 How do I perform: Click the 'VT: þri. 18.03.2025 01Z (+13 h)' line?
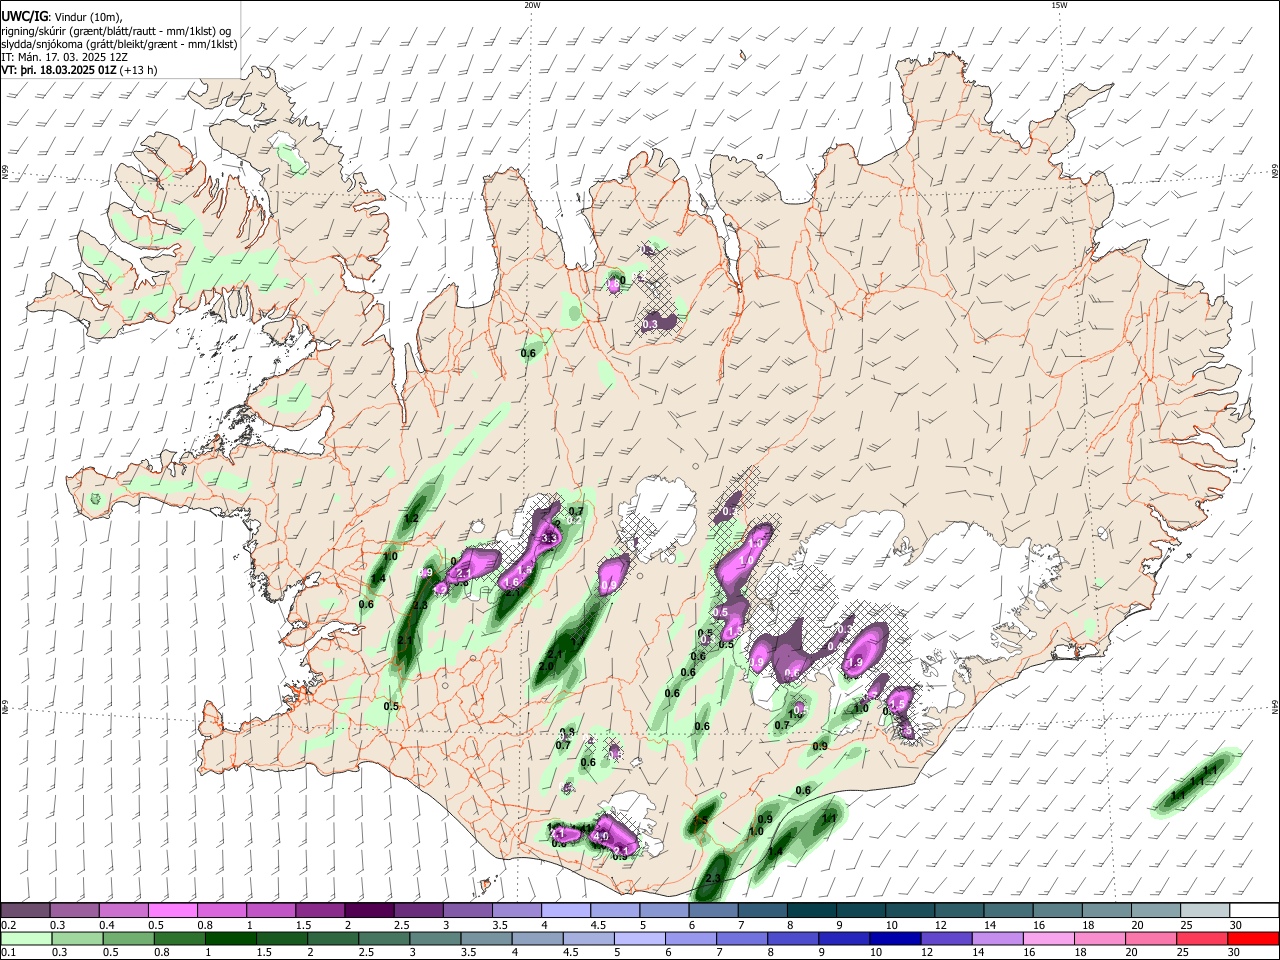79,71
